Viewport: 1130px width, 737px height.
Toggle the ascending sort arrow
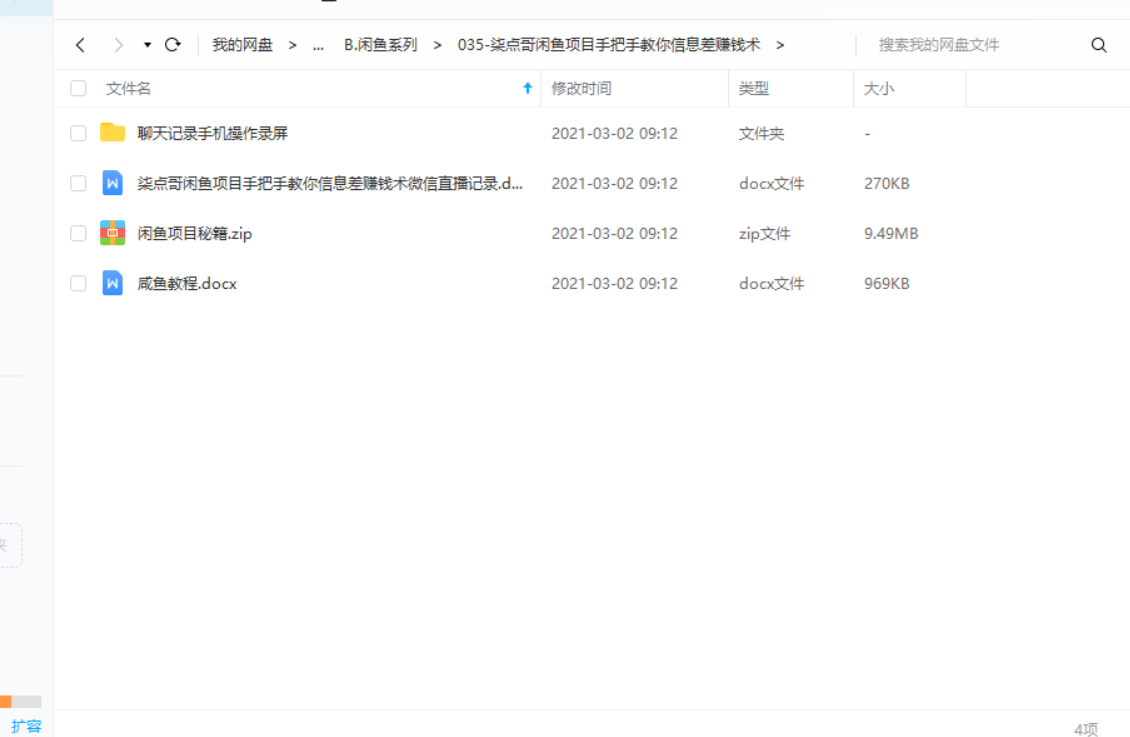click(528, 88)
